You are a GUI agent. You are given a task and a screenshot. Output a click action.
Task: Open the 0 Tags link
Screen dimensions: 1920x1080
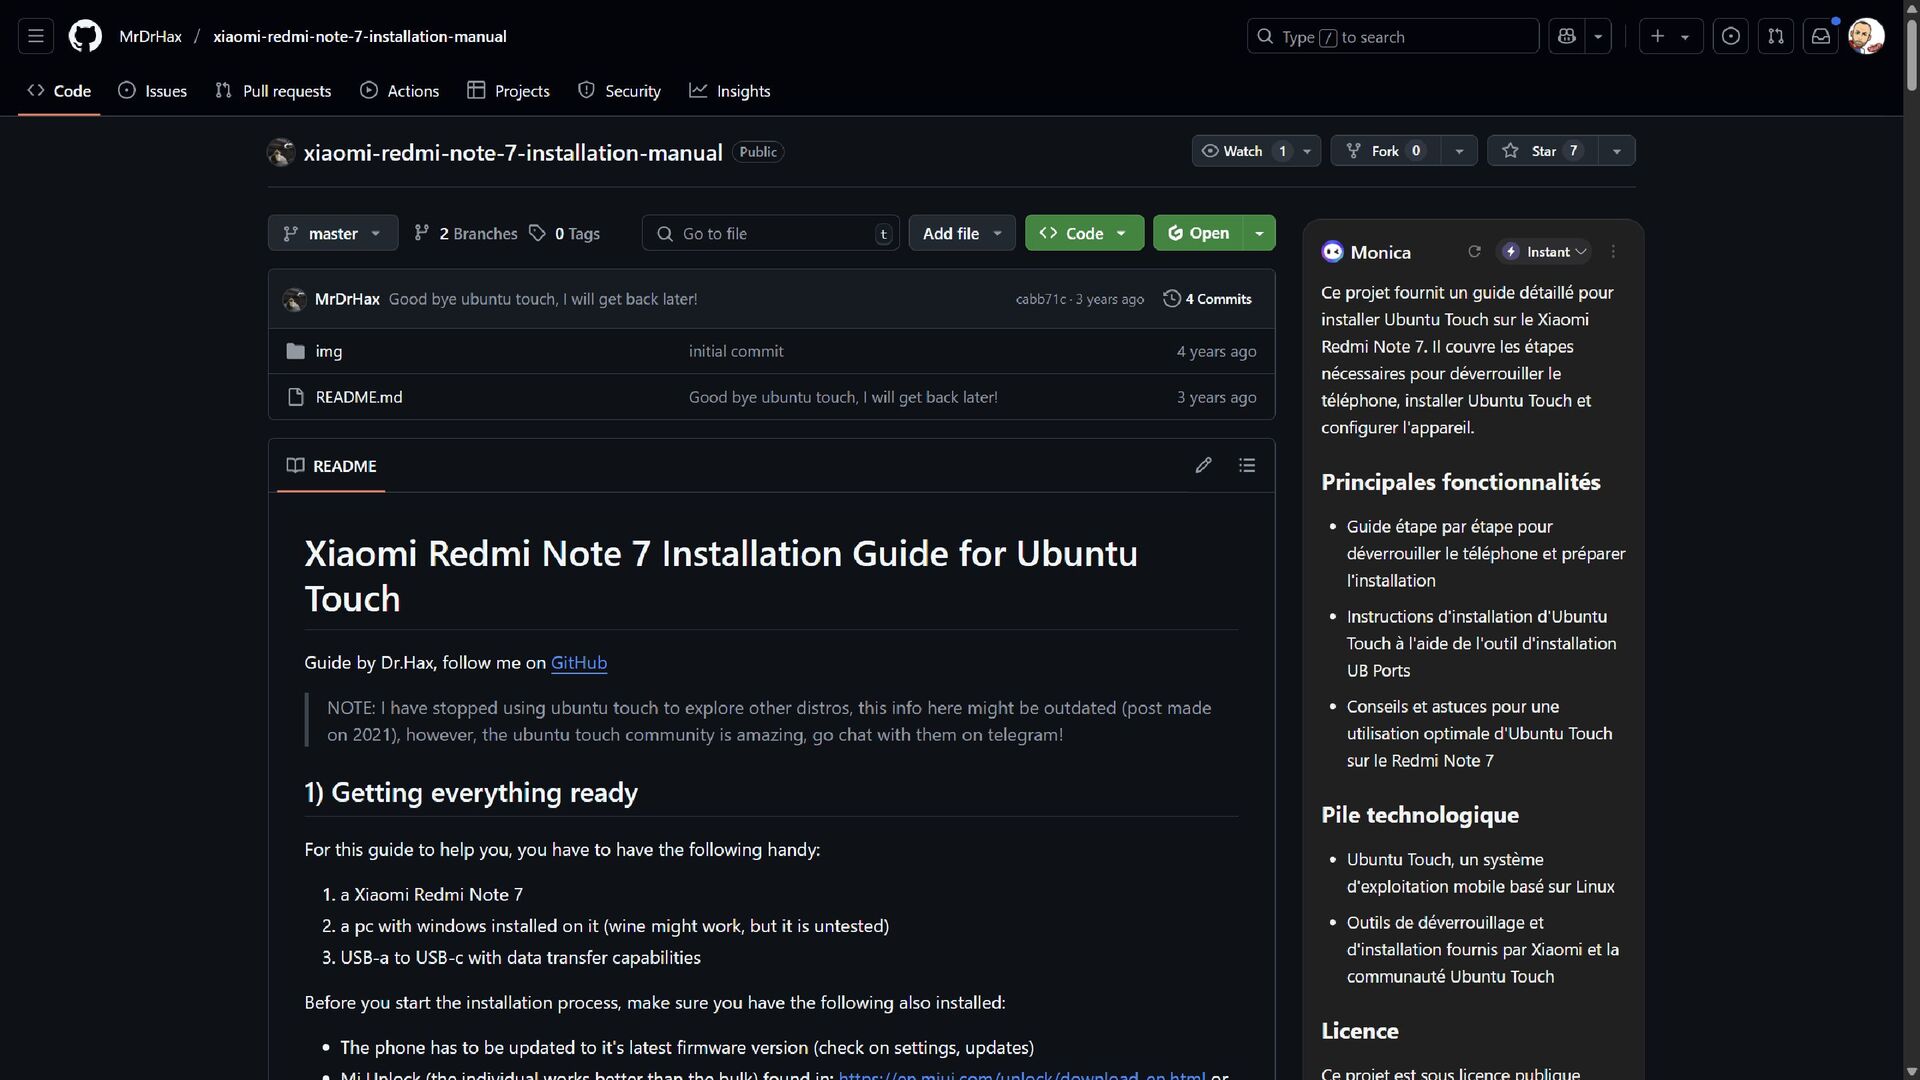pyautogui.click(x=565, y=233)
